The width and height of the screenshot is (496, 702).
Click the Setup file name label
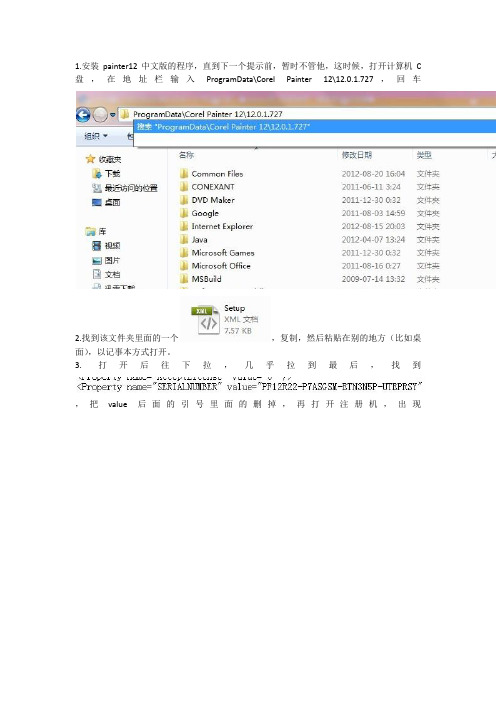[235, 308]
